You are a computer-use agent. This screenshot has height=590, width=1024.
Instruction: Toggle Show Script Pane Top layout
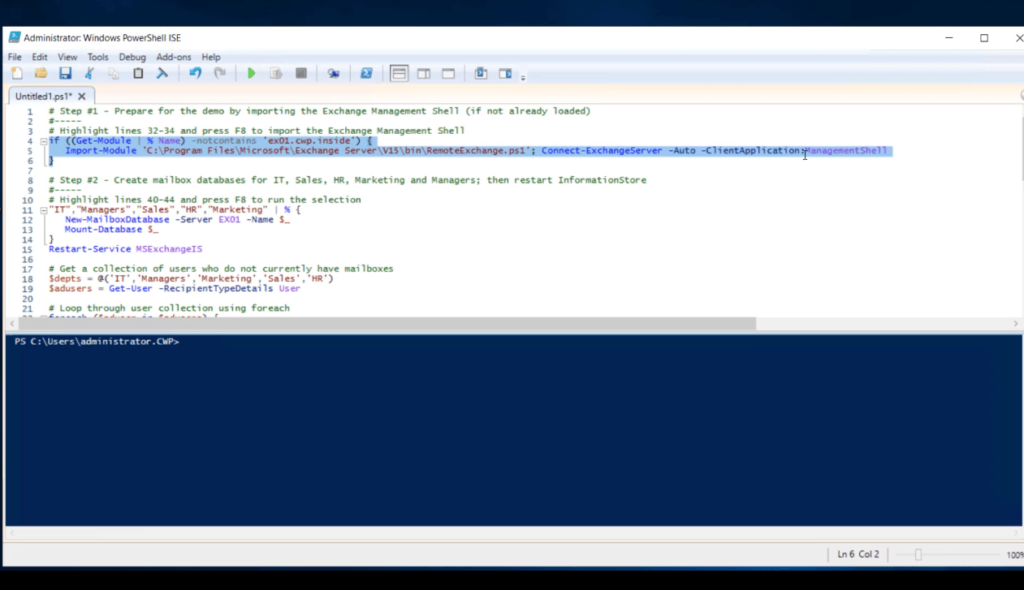coord(399,74)
